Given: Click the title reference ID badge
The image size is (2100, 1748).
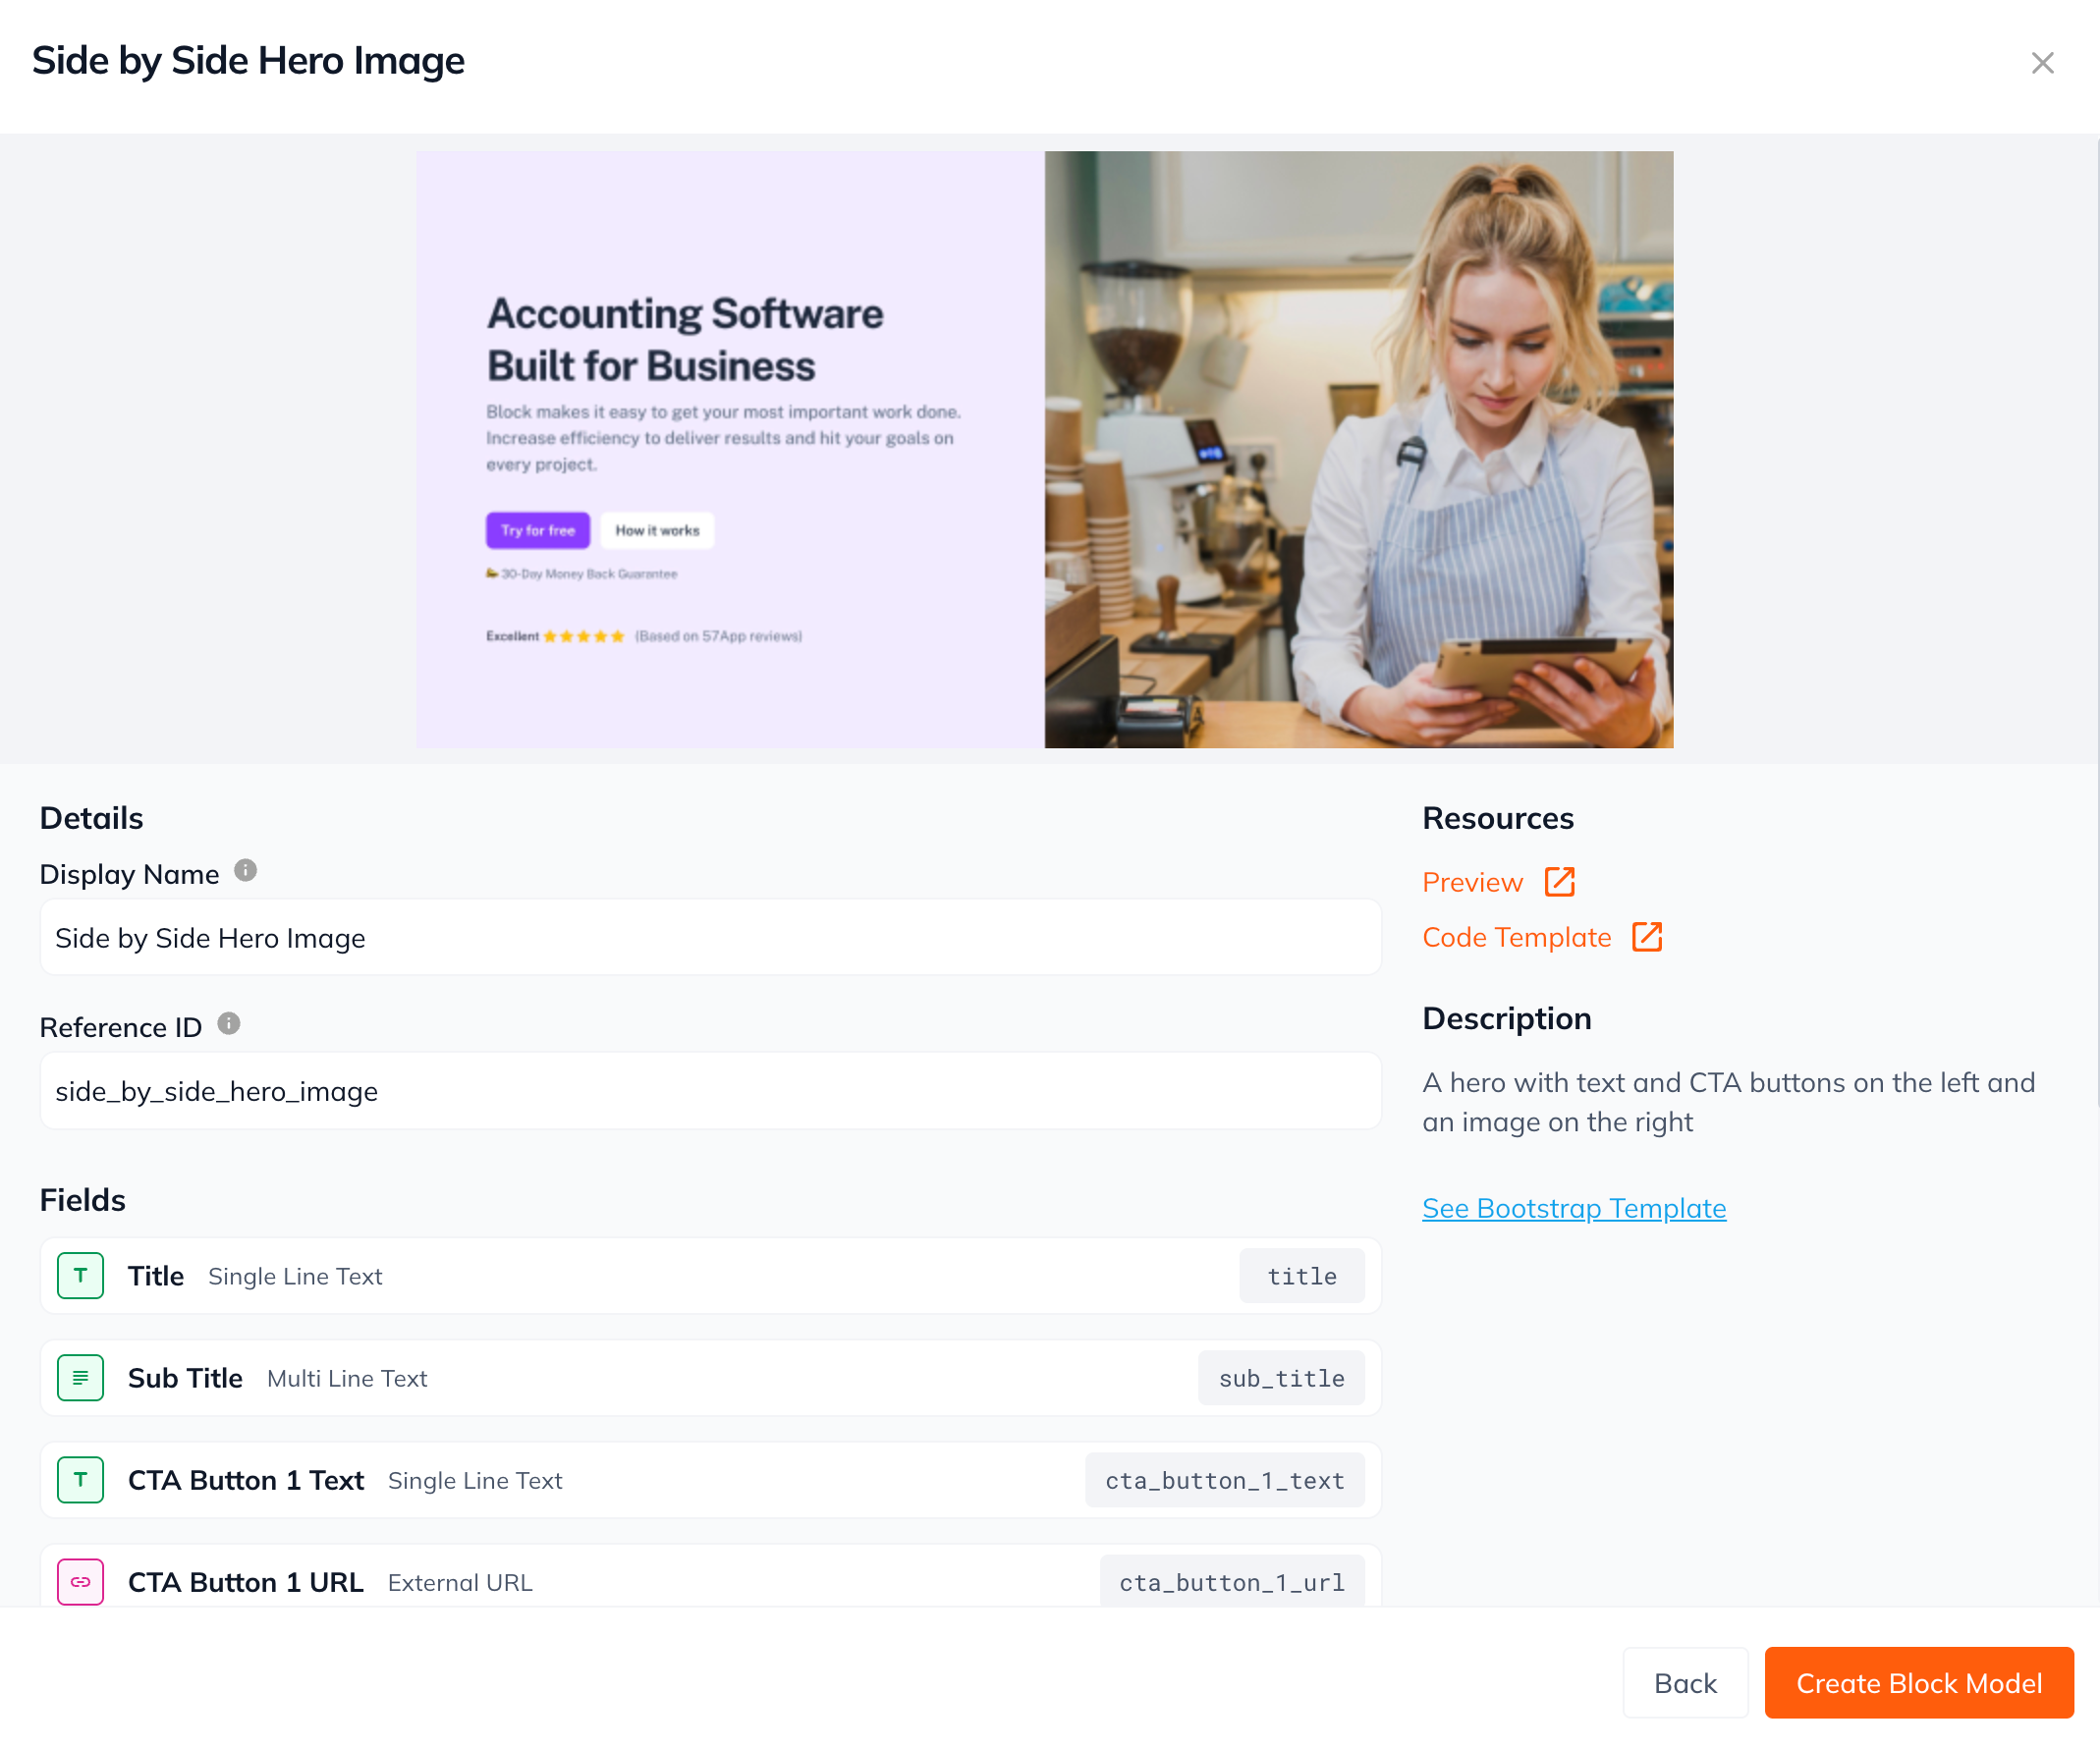Looking at the screenshot, I should 1301,1276.
